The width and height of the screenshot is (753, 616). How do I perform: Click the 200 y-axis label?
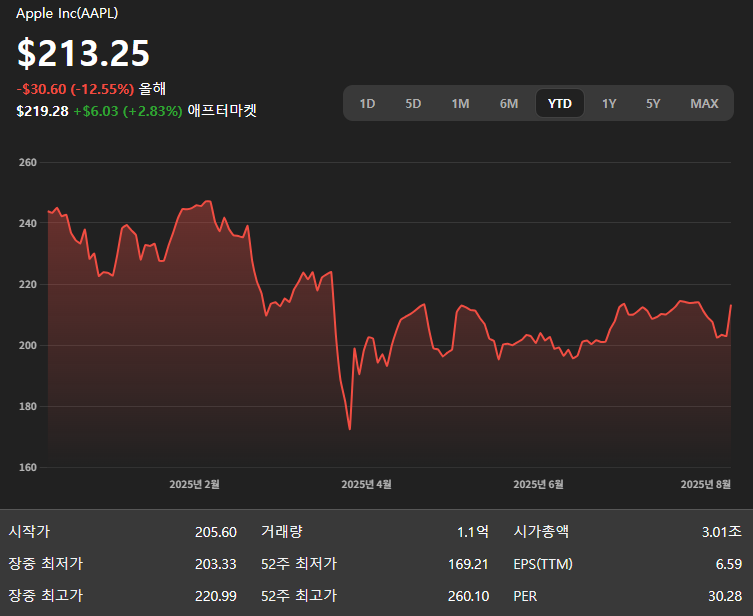(x=28, y=345)
